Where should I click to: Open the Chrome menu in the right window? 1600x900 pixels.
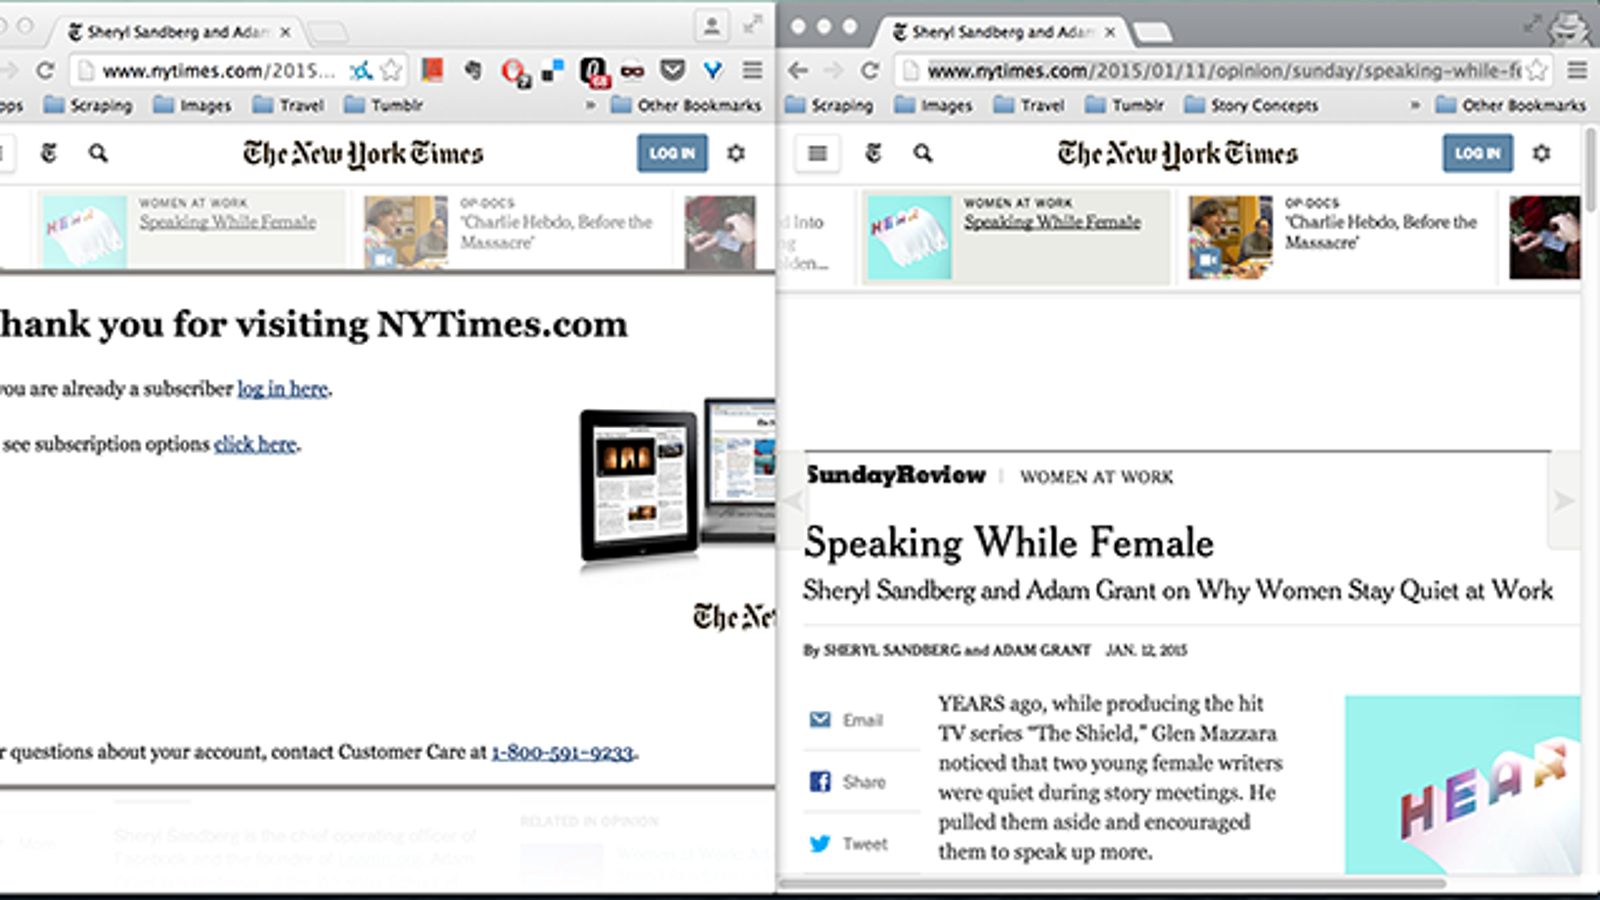[1577, 70]
